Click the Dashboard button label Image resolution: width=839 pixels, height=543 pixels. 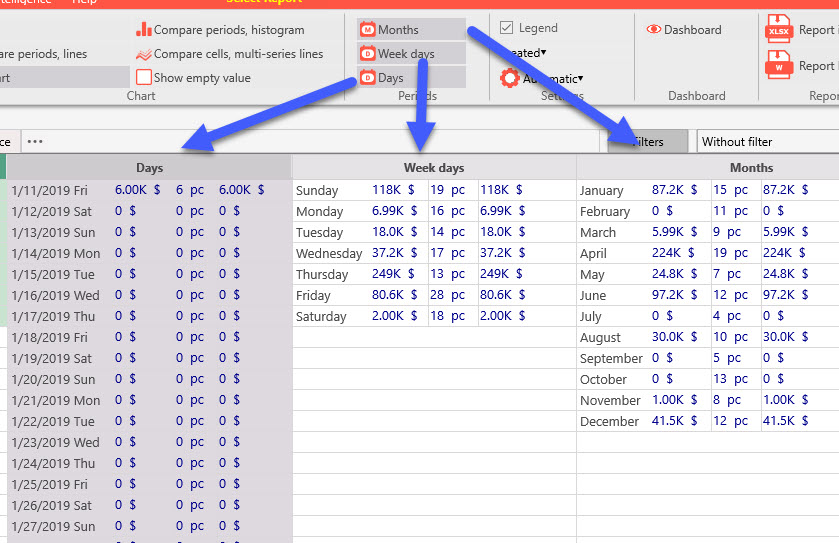tap(692, 30)
